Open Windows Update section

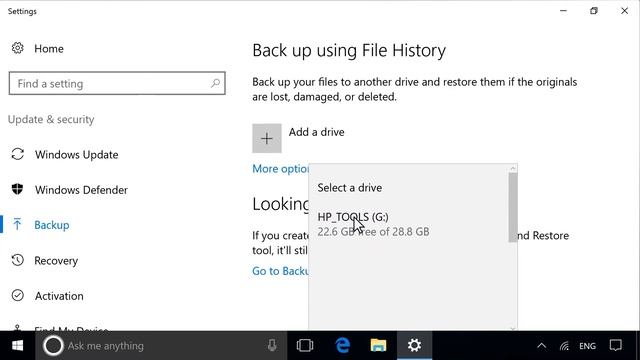76,155
